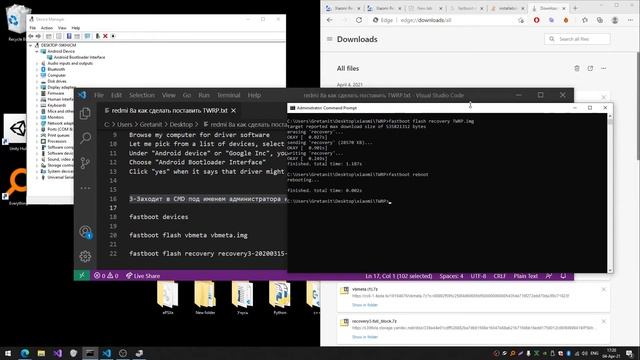Select the Geetanit breadcrumb in VS Code

tap(151, 124)
